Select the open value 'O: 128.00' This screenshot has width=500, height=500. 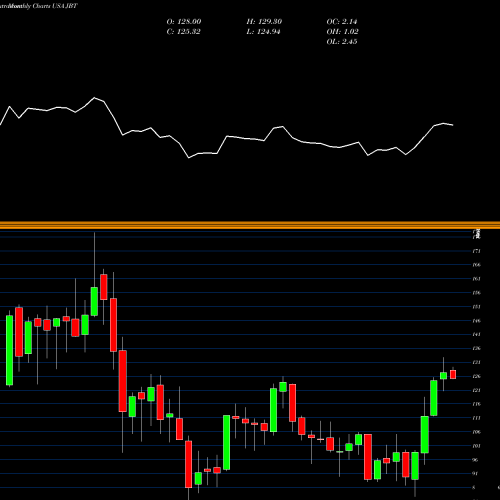pyautogui.click(x=184, y=22)
